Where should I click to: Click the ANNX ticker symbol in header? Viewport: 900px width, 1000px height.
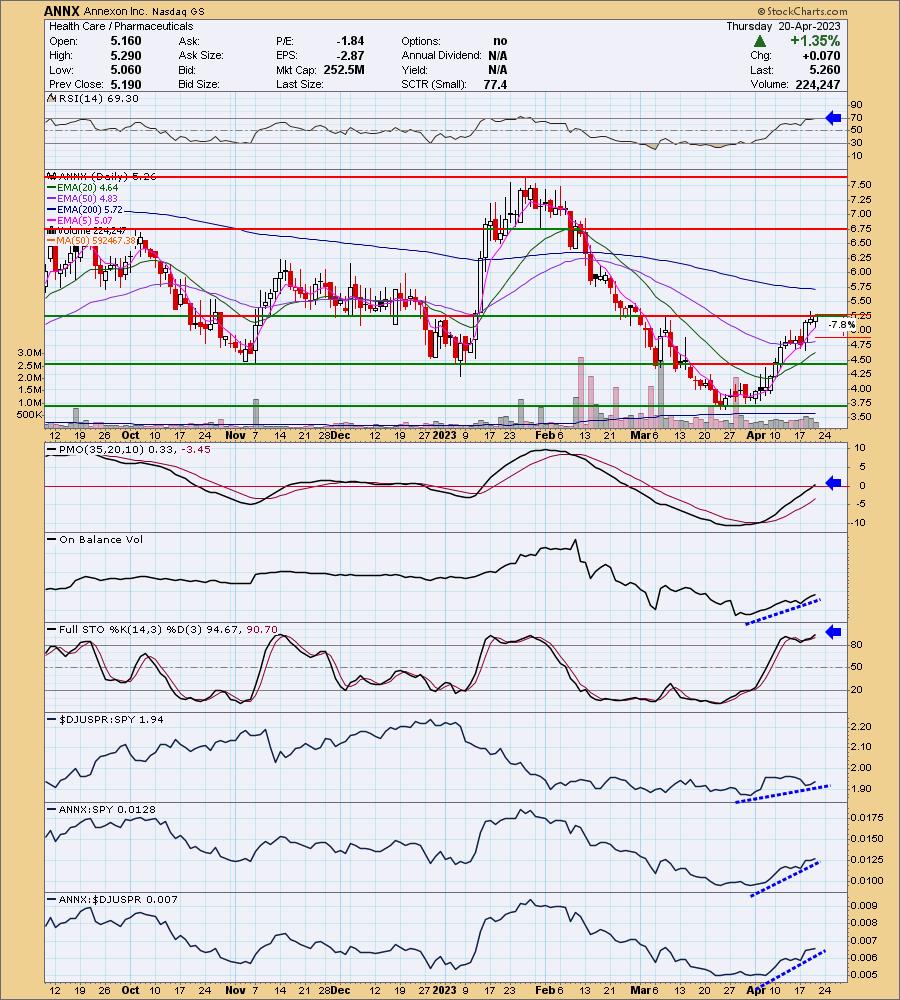(62, 11)
